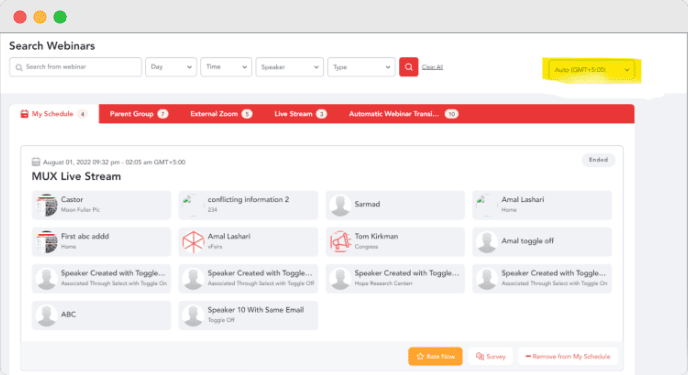Open the Time filter dropdown

[x=226, y=67]
